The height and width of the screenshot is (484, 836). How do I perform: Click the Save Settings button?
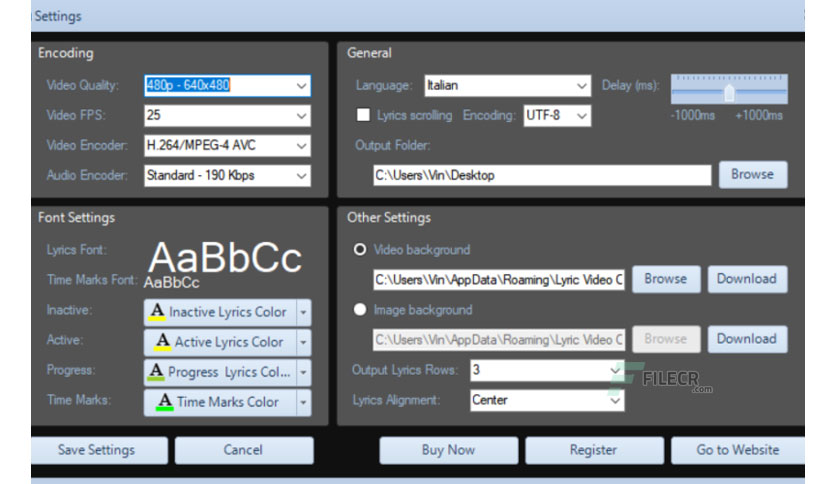[x=99, y=450]
